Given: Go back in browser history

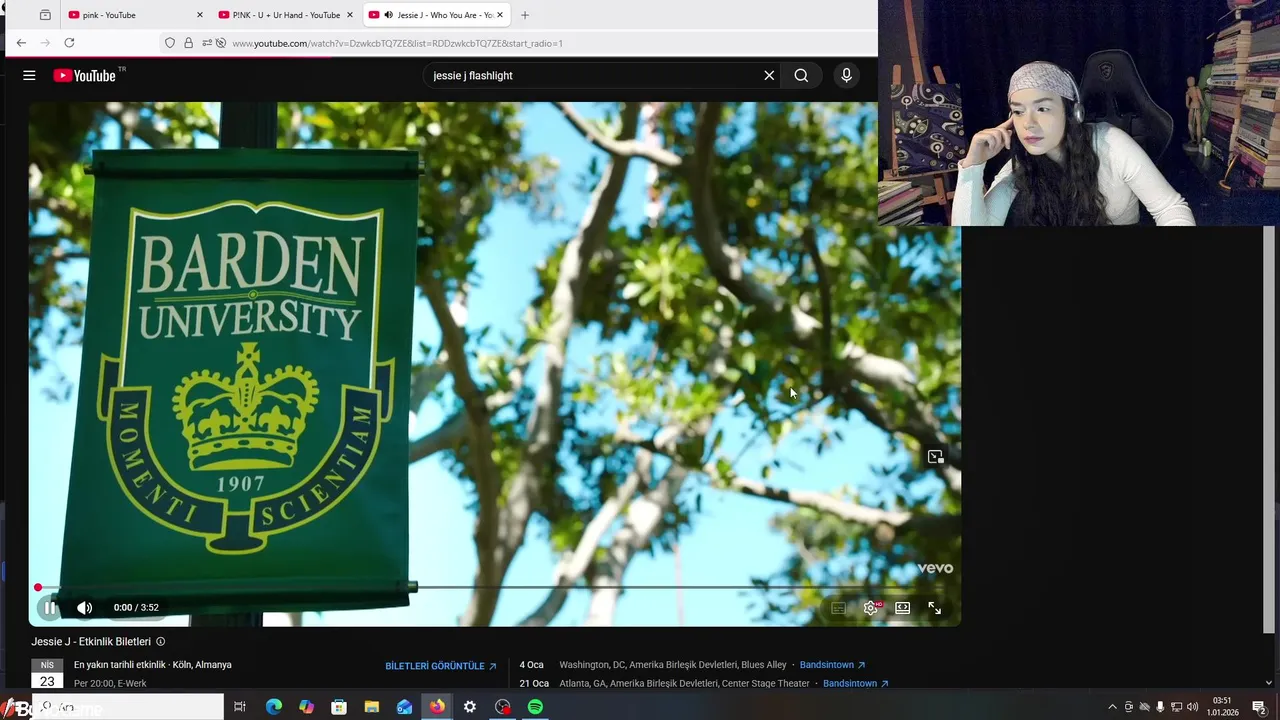Looking at the screenshot, I should (x=21, y=43).
